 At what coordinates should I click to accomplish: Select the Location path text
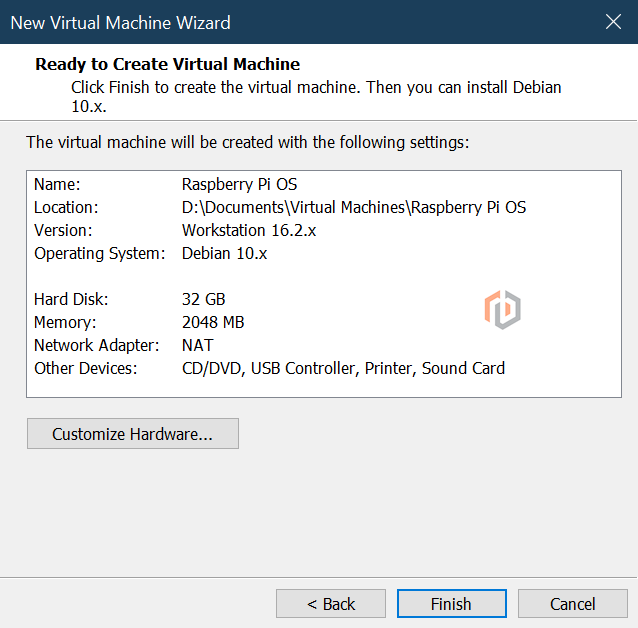(354, 208)
